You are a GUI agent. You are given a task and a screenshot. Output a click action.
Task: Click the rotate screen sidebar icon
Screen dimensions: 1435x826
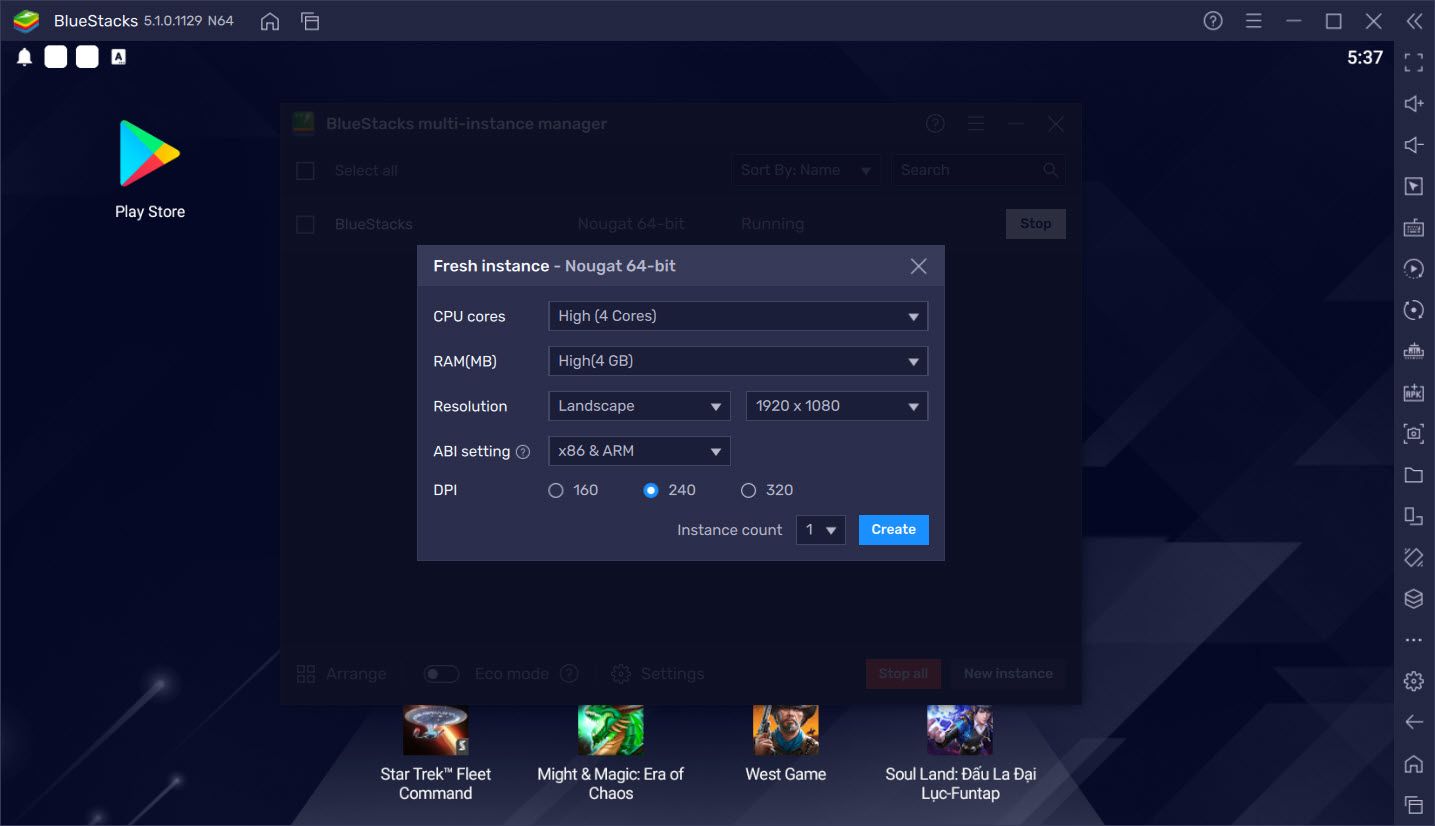pyautogui.click(x=1413, y=516)
